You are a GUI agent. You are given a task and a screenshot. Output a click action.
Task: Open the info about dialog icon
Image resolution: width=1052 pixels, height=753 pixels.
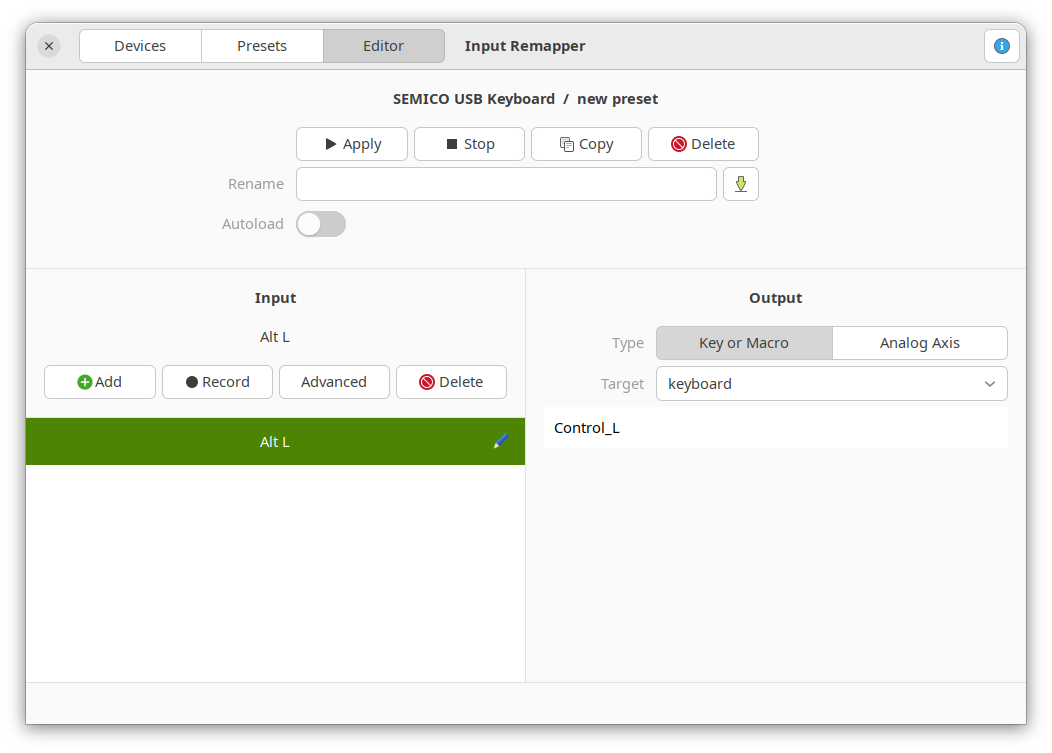click(1002, 46)
